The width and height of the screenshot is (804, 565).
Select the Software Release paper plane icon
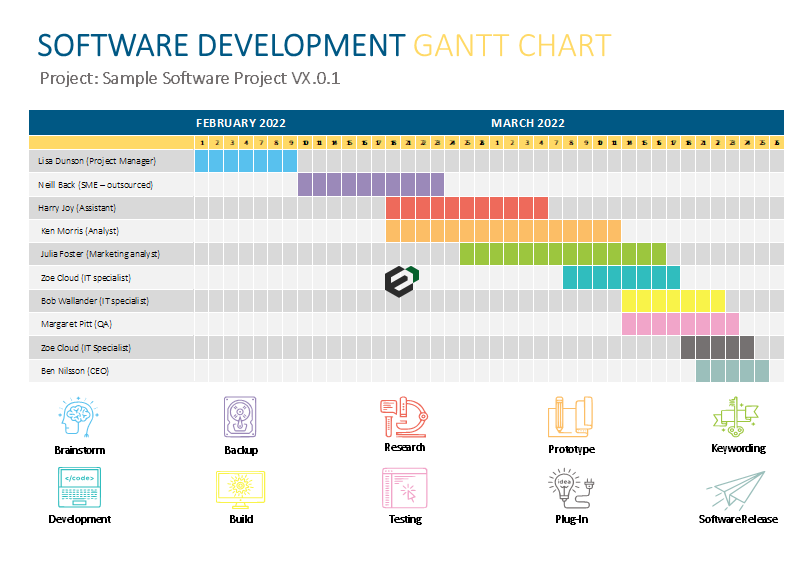(x=738, y=488)
